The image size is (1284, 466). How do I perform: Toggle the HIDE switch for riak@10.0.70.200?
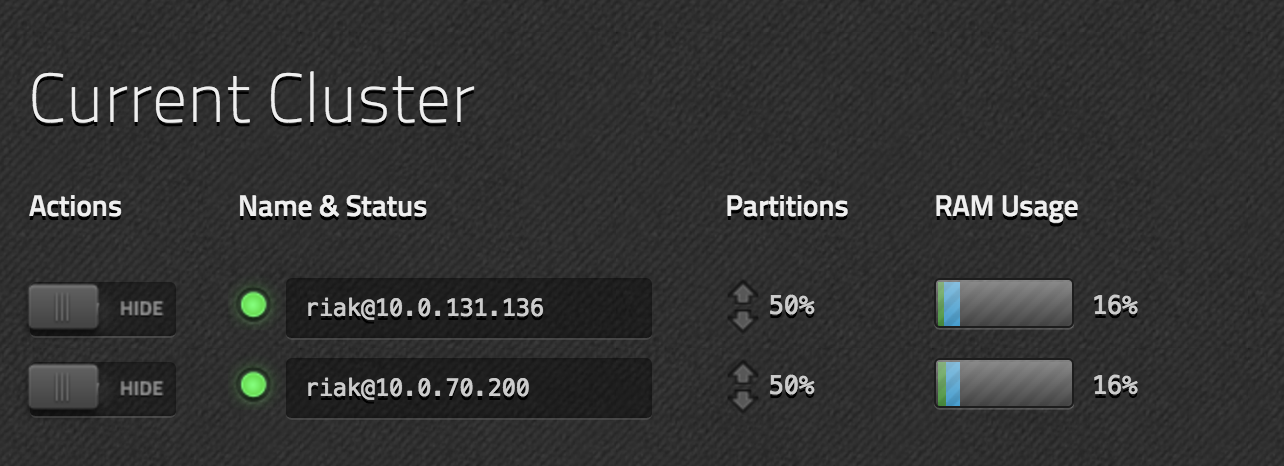[101, 387]
